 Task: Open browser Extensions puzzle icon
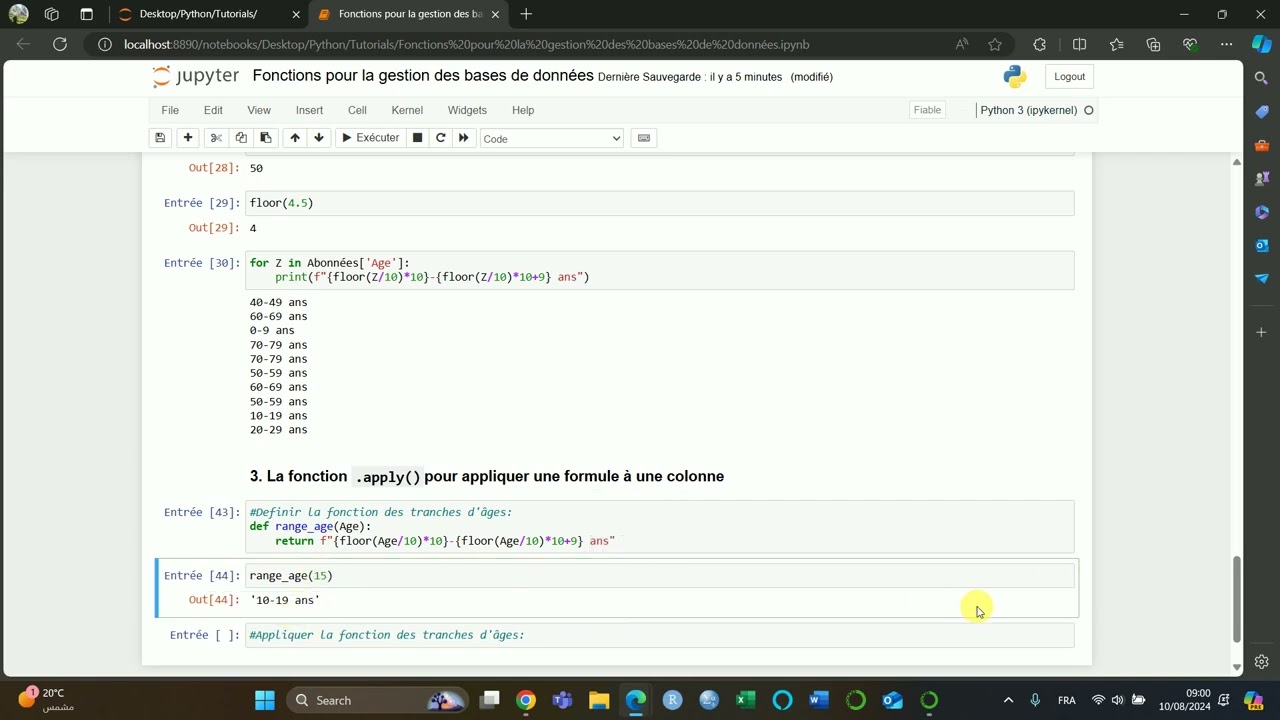point(1040,44)
